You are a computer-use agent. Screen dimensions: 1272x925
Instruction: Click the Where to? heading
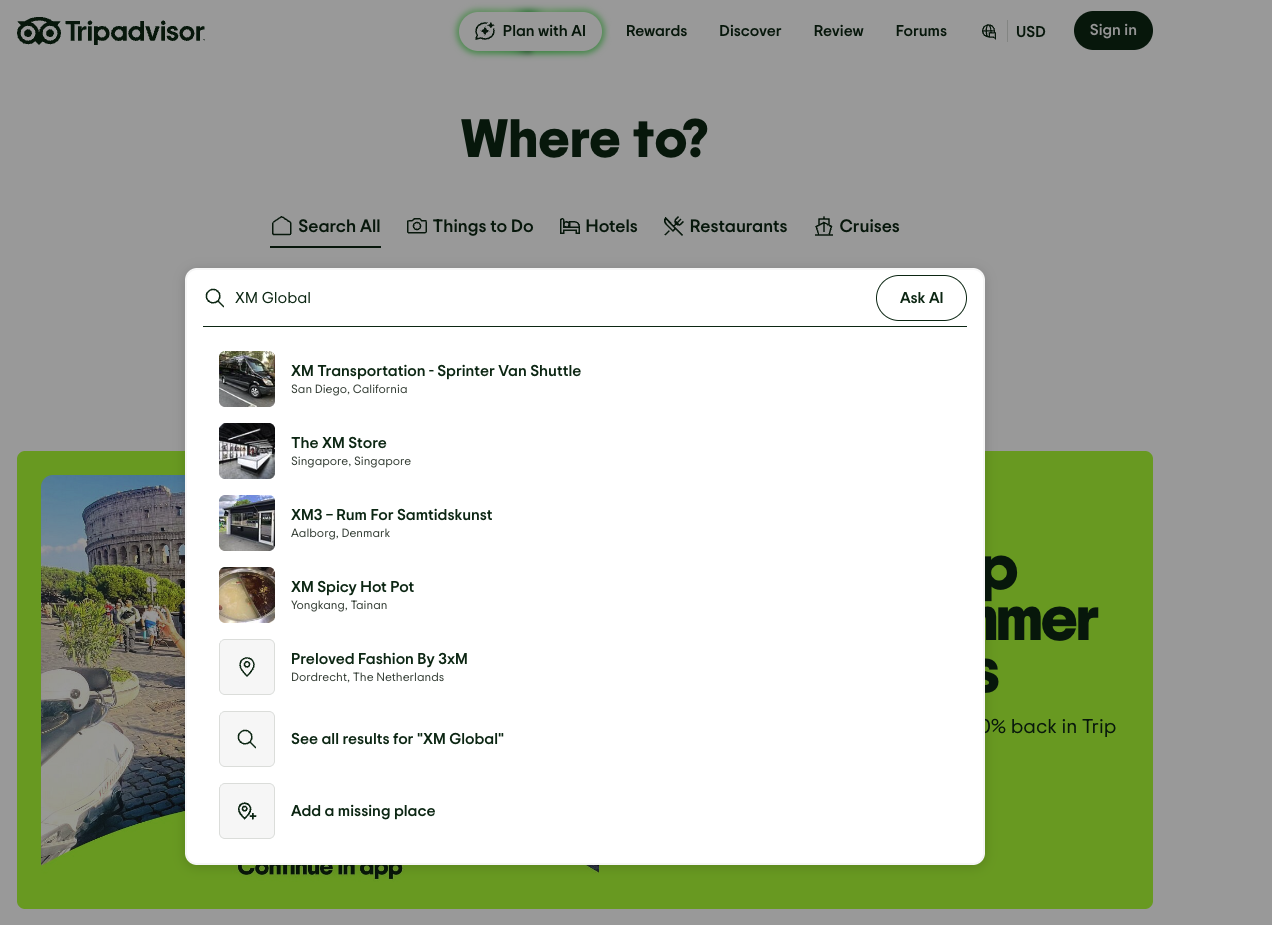(x=584, y=138)
